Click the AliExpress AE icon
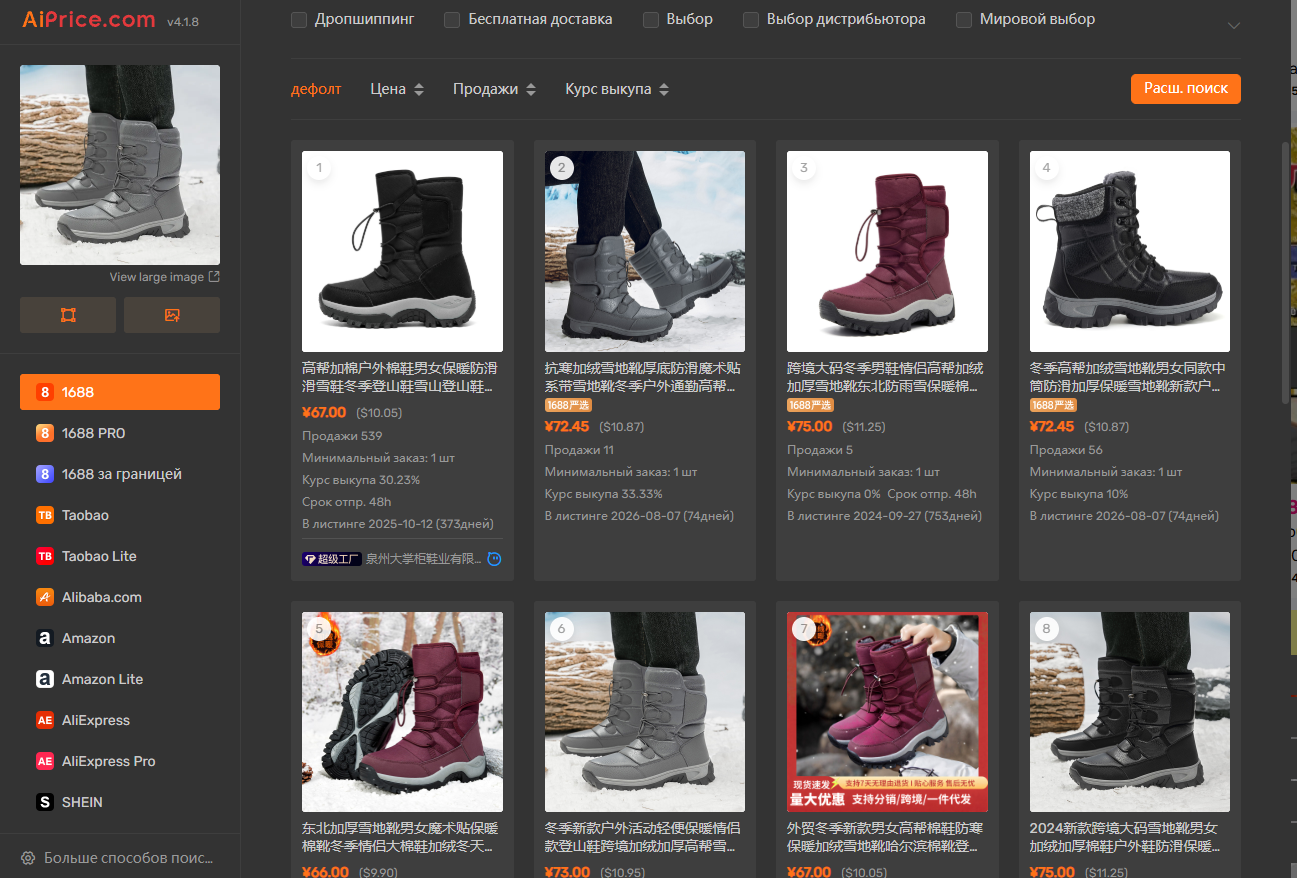Image resolution: width=1297 pixels, height=878 pixels. pyautogui.click(x=45, y=720)
